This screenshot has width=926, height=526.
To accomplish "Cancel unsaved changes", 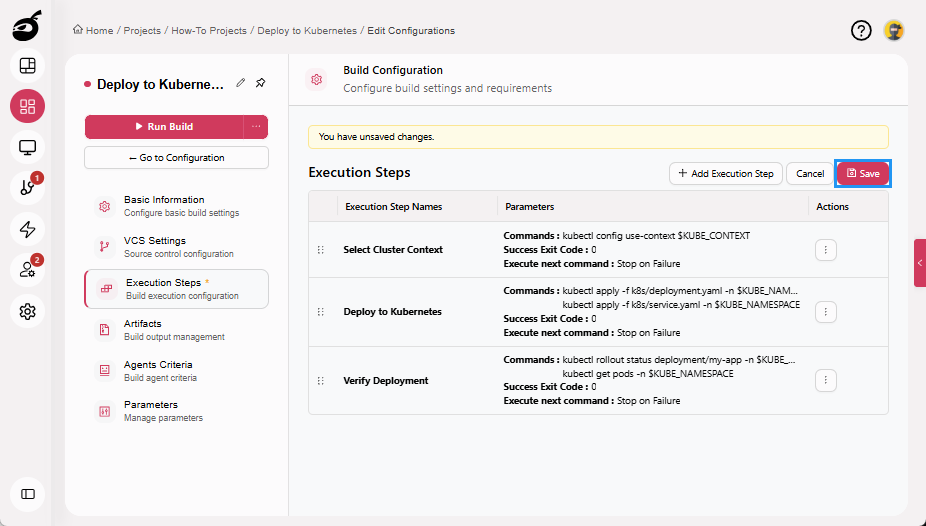I will [810, 174].
